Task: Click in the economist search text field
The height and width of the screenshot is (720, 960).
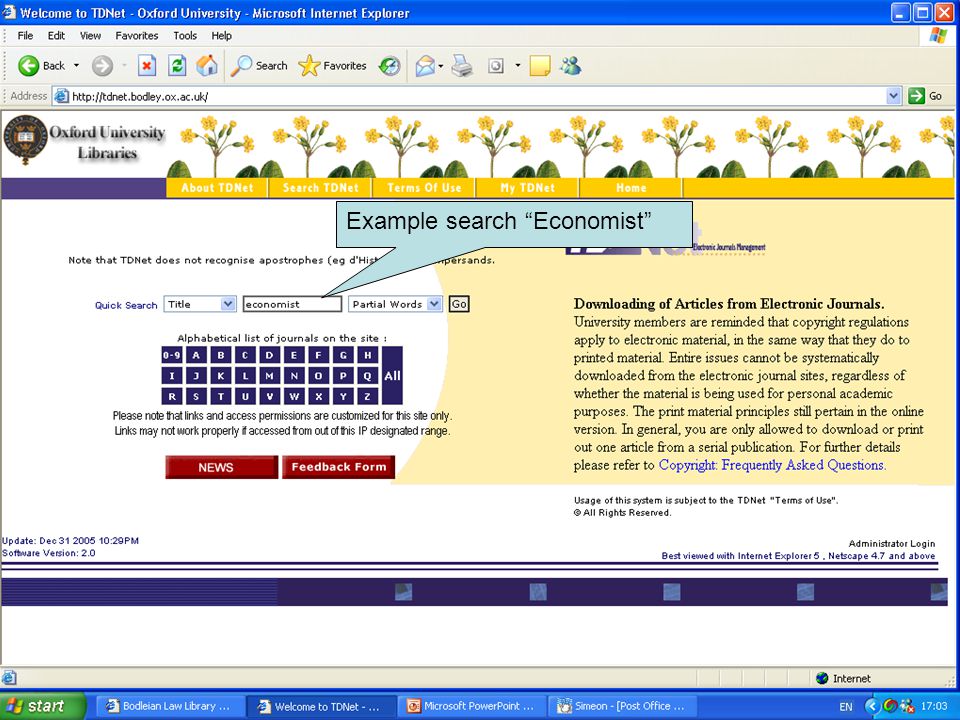Action: [292, 304]
